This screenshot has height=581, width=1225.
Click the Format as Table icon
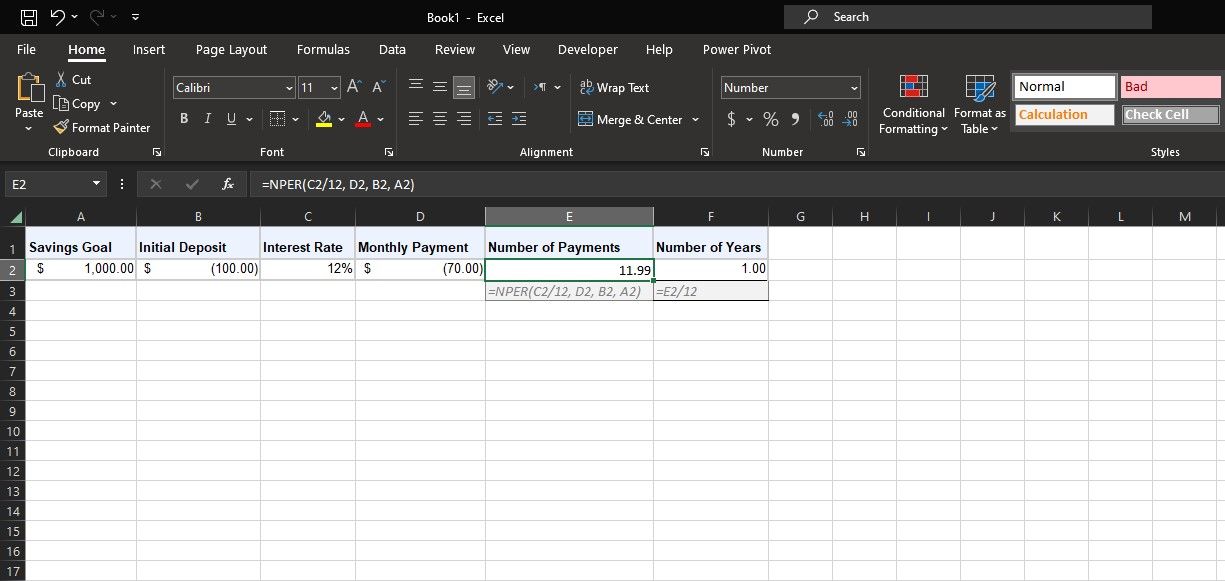(x=979, y=104)
